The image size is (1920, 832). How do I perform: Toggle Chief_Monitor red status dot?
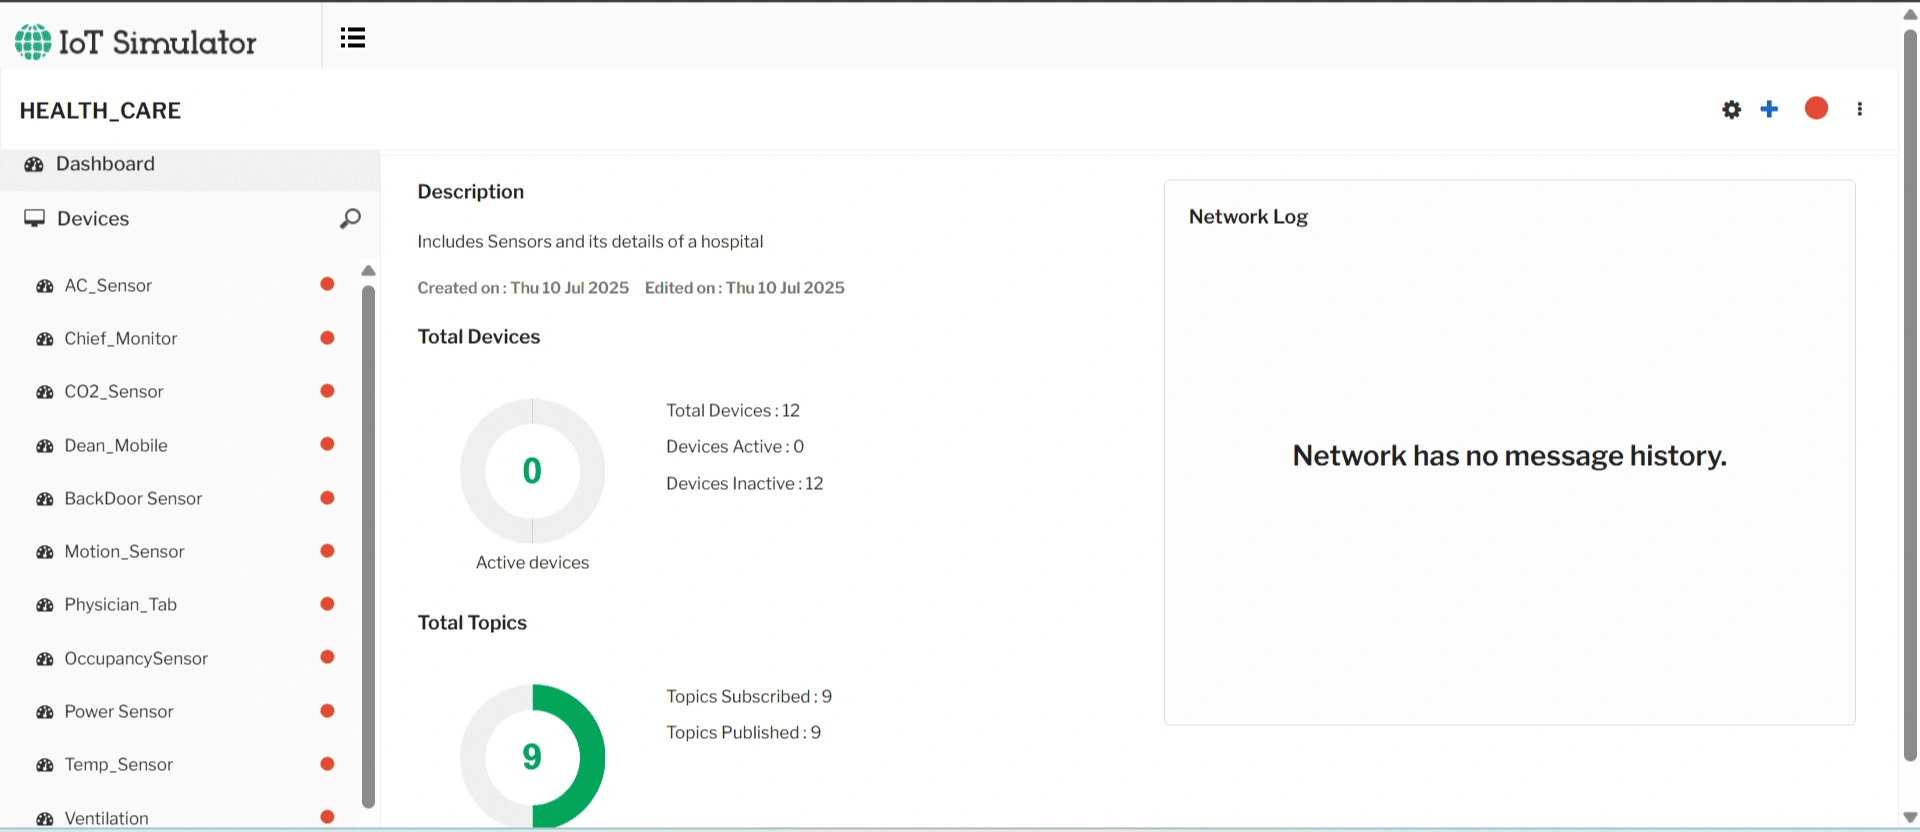click(x=327, y=338)
